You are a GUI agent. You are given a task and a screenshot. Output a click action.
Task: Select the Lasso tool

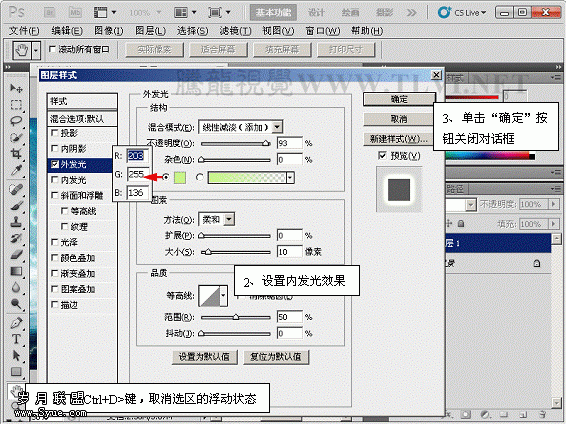tap(16, 121)
